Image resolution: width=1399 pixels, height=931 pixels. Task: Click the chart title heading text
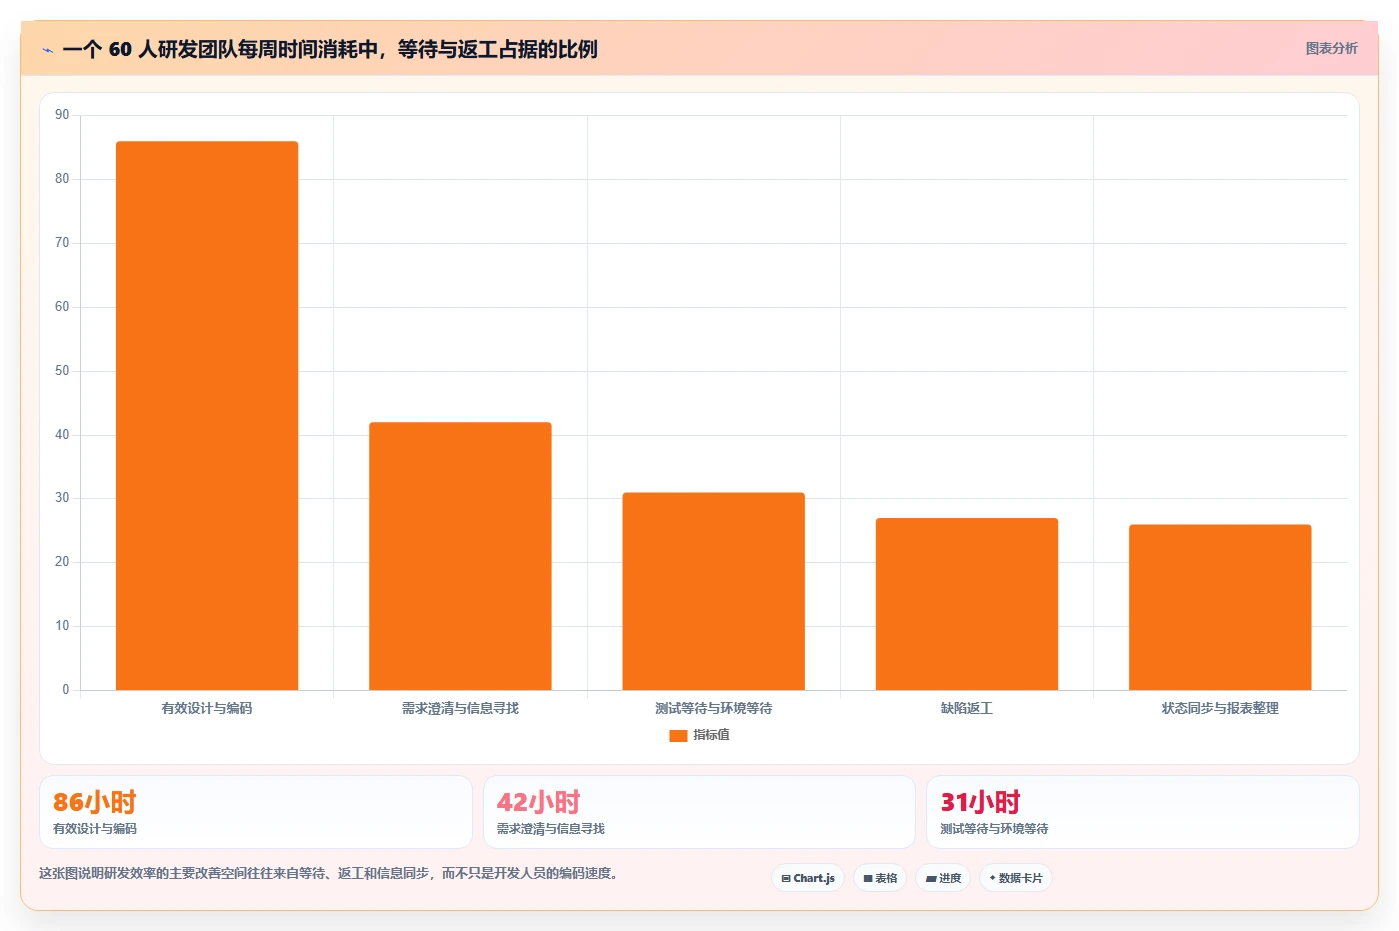(330, 49)
